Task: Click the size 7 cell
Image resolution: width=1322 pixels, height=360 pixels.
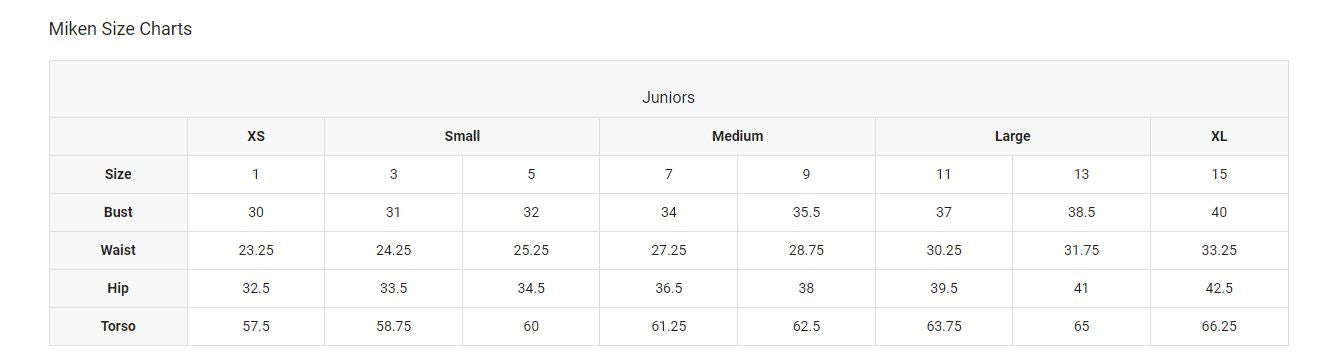Action: point(668,174)
